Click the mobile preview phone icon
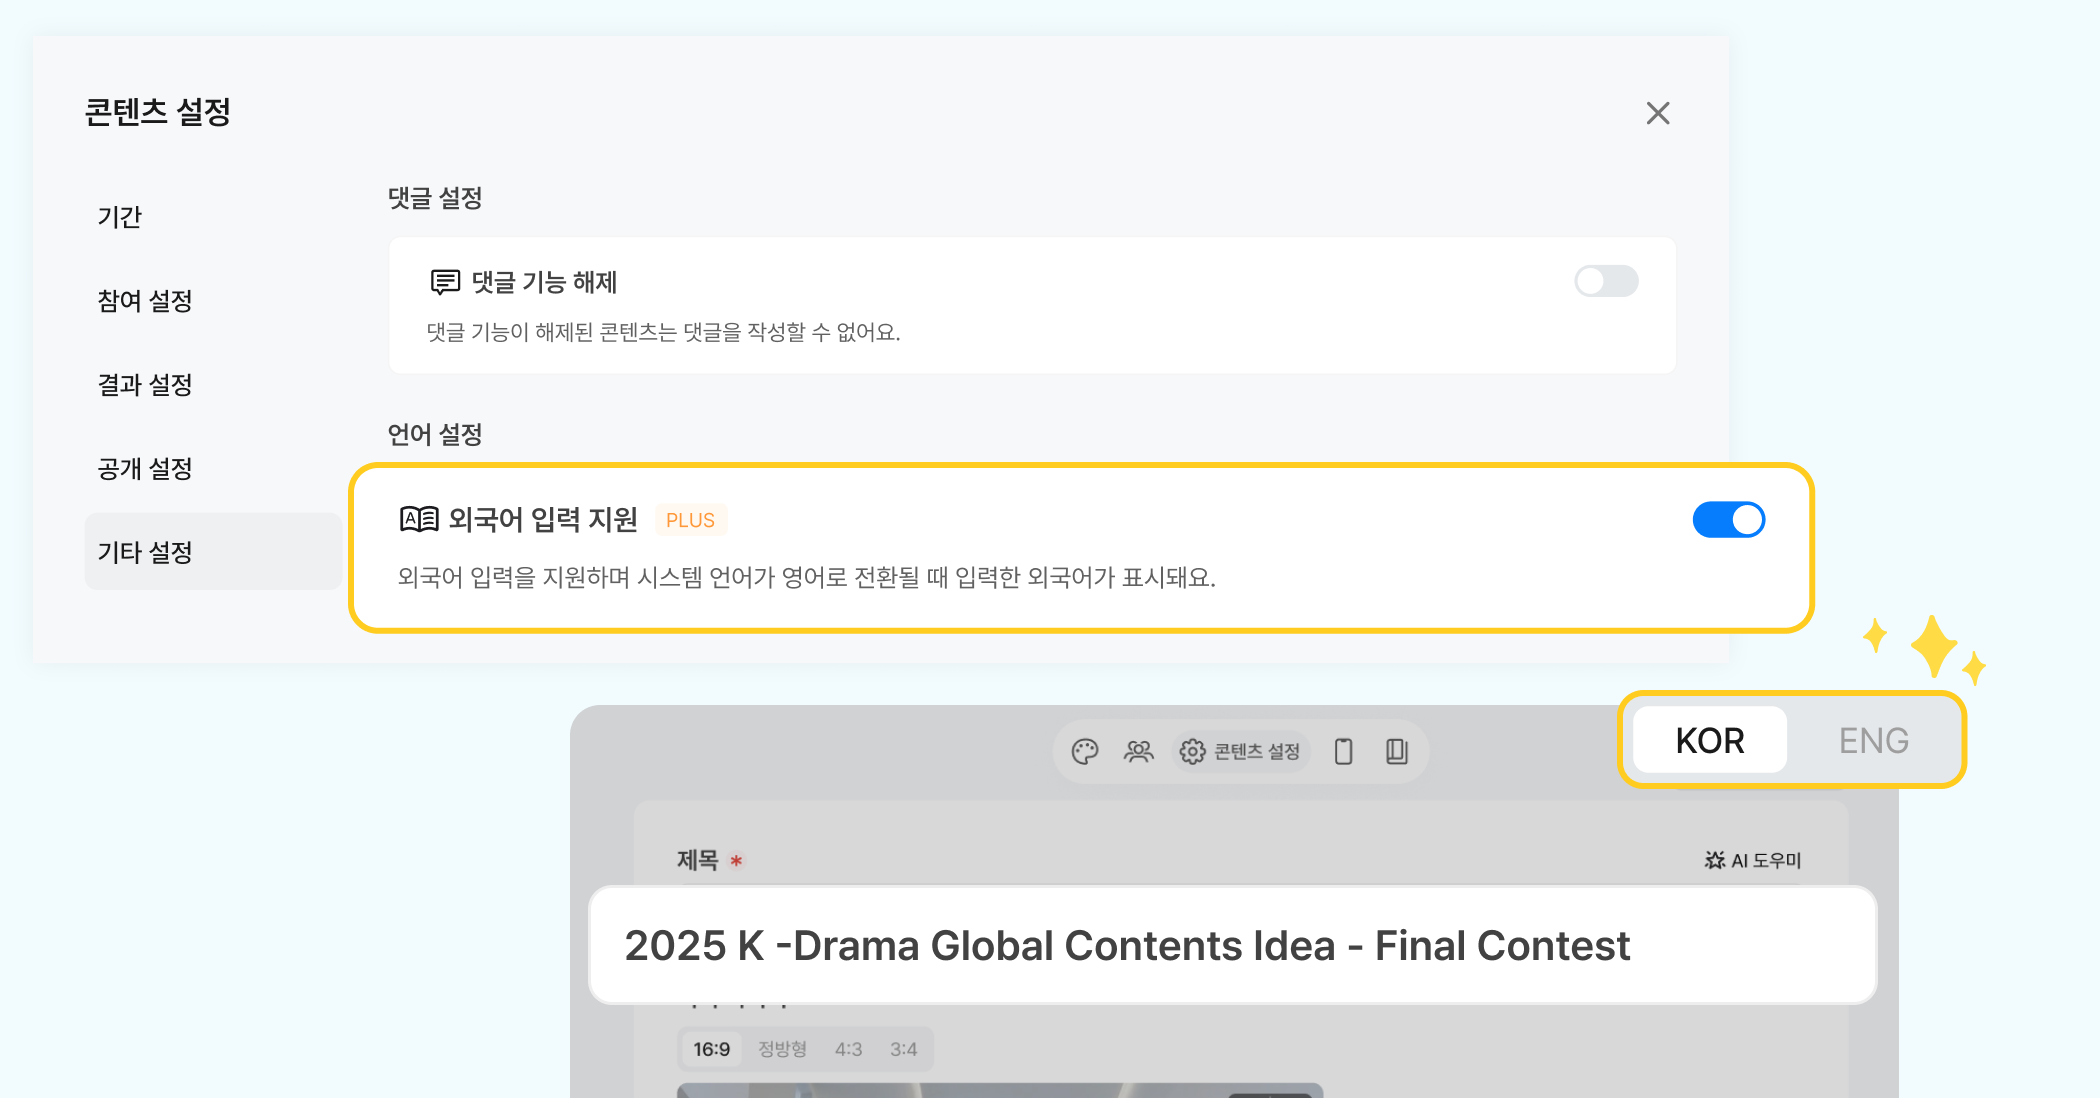The image size is (2100, 1098). (1343, 751)
